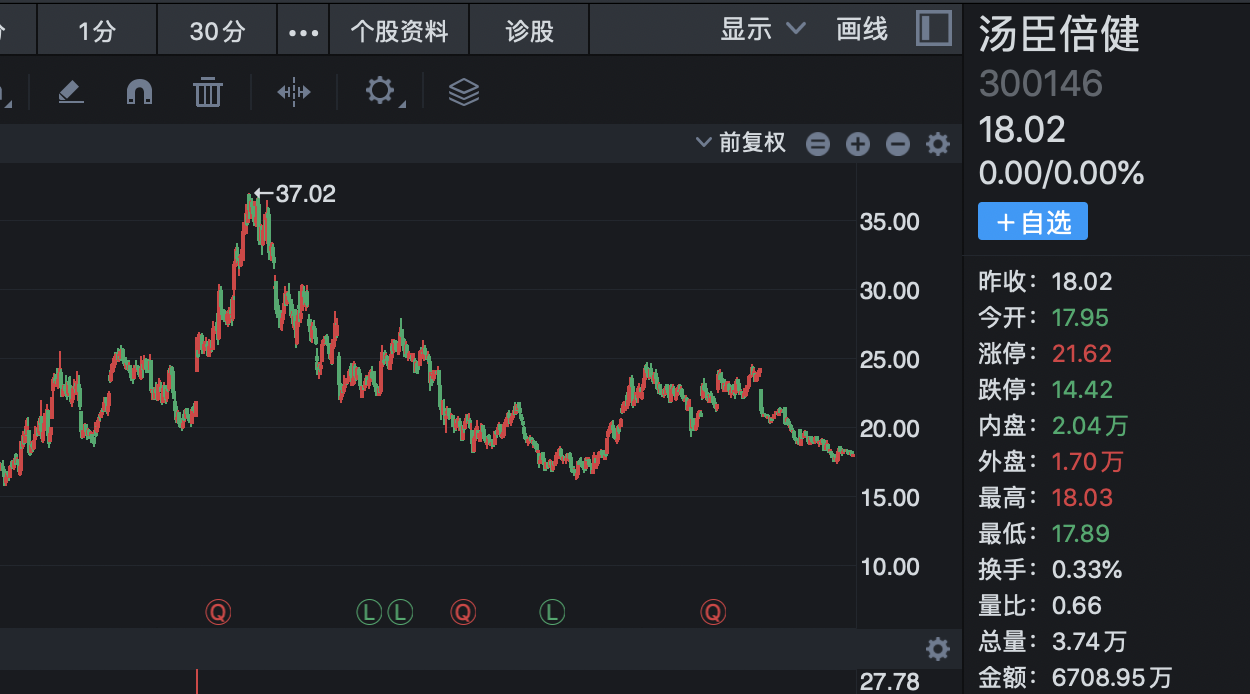Screen dimensions: 1250x694
Task: Open the 前复权 adjustment dropdown
Action: coord(742,143)
